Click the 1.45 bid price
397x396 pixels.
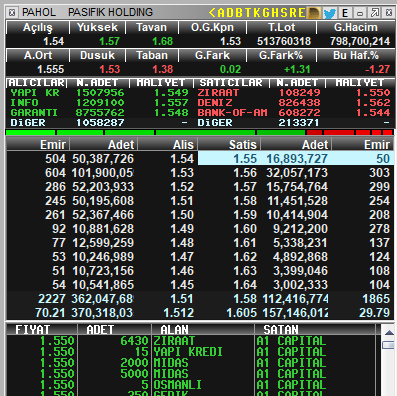click(x=182, y=285)
